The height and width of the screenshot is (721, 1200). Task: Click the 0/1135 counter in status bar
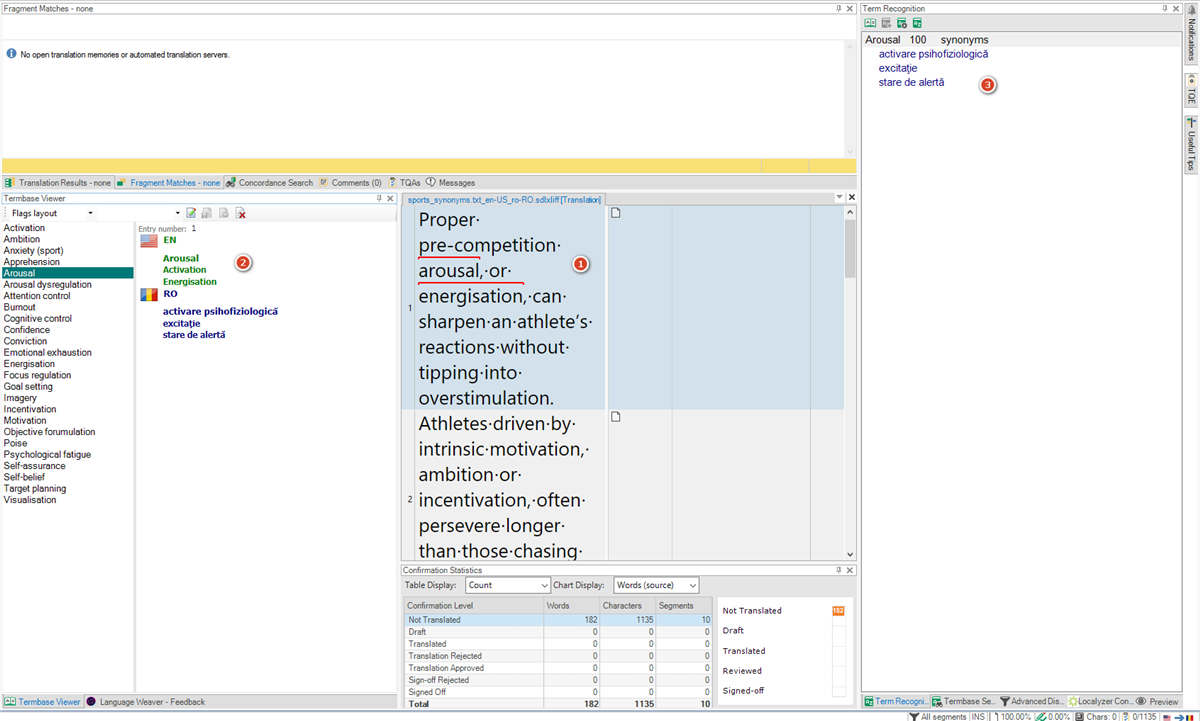pyautogui.click(x=1139, y=716)
